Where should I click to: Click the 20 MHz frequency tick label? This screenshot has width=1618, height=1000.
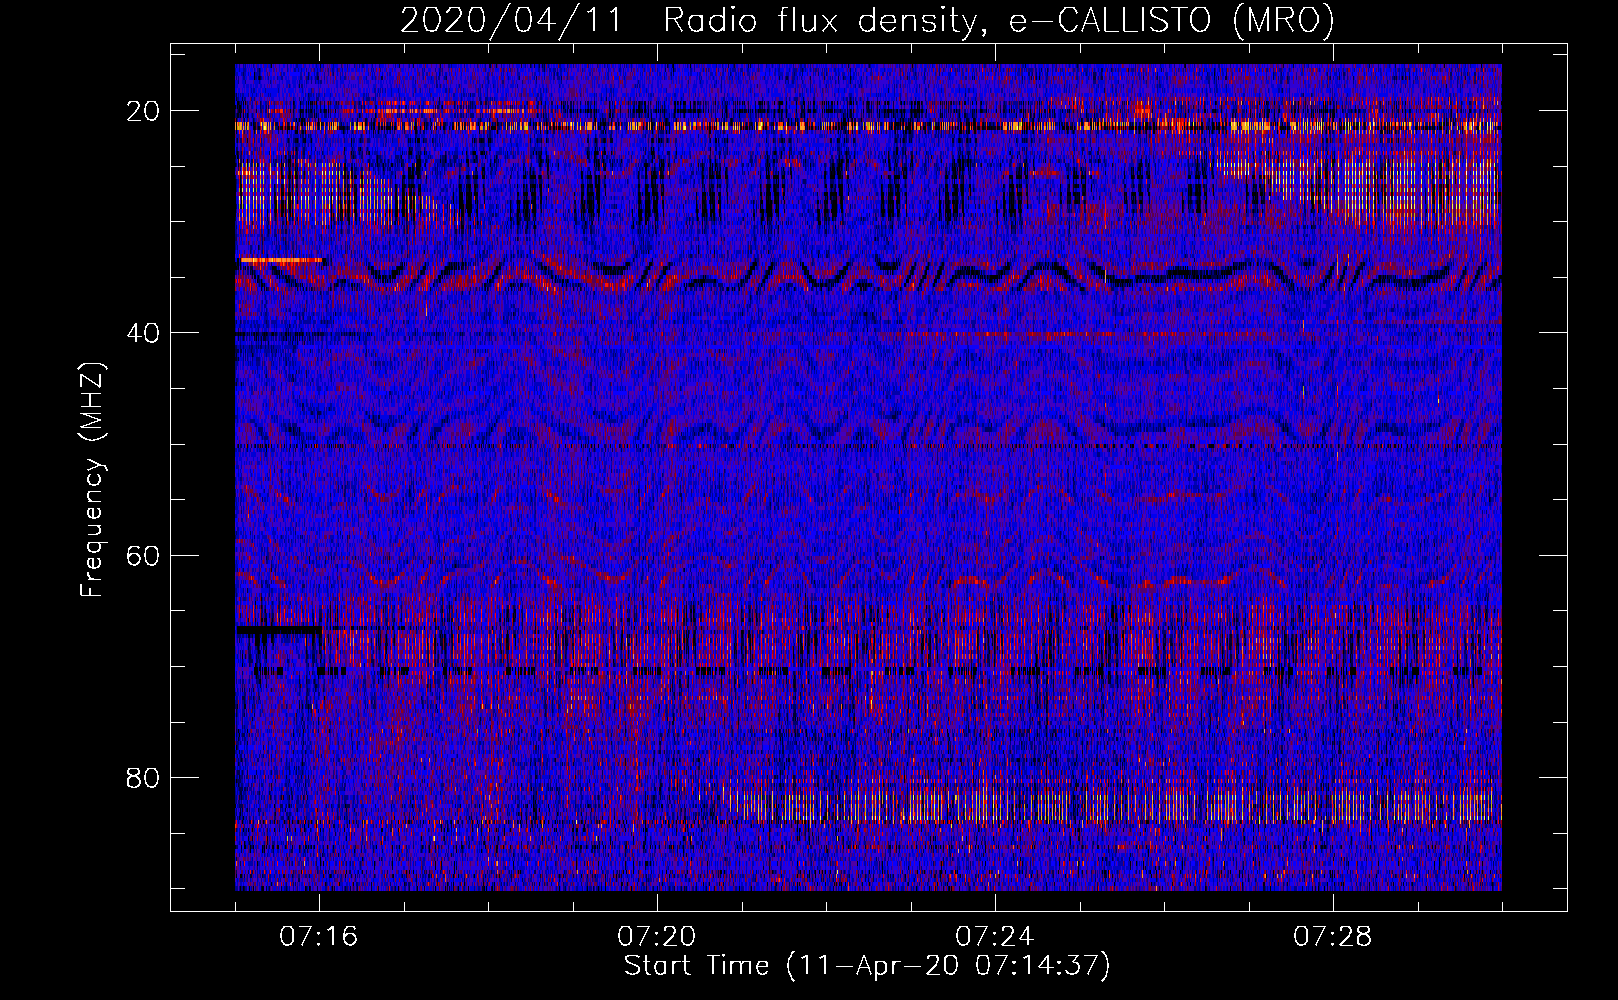[144, 111]
